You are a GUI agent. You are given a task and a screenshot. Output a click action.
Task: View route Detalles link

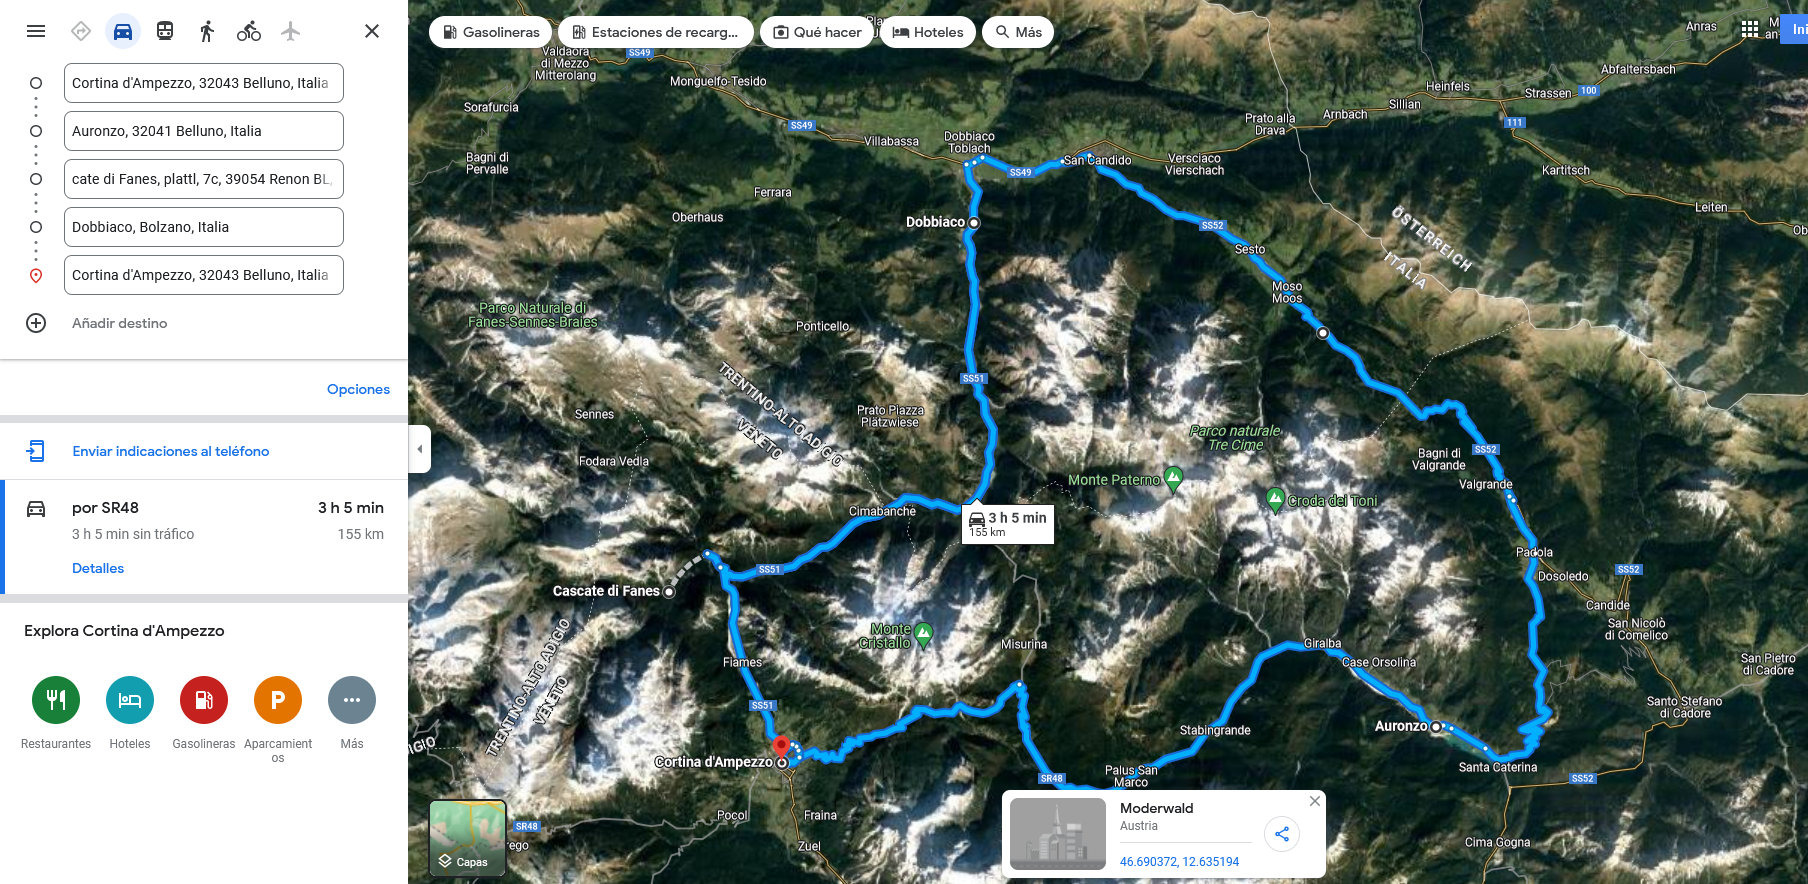pyautogui.click(x=98, y=568)
